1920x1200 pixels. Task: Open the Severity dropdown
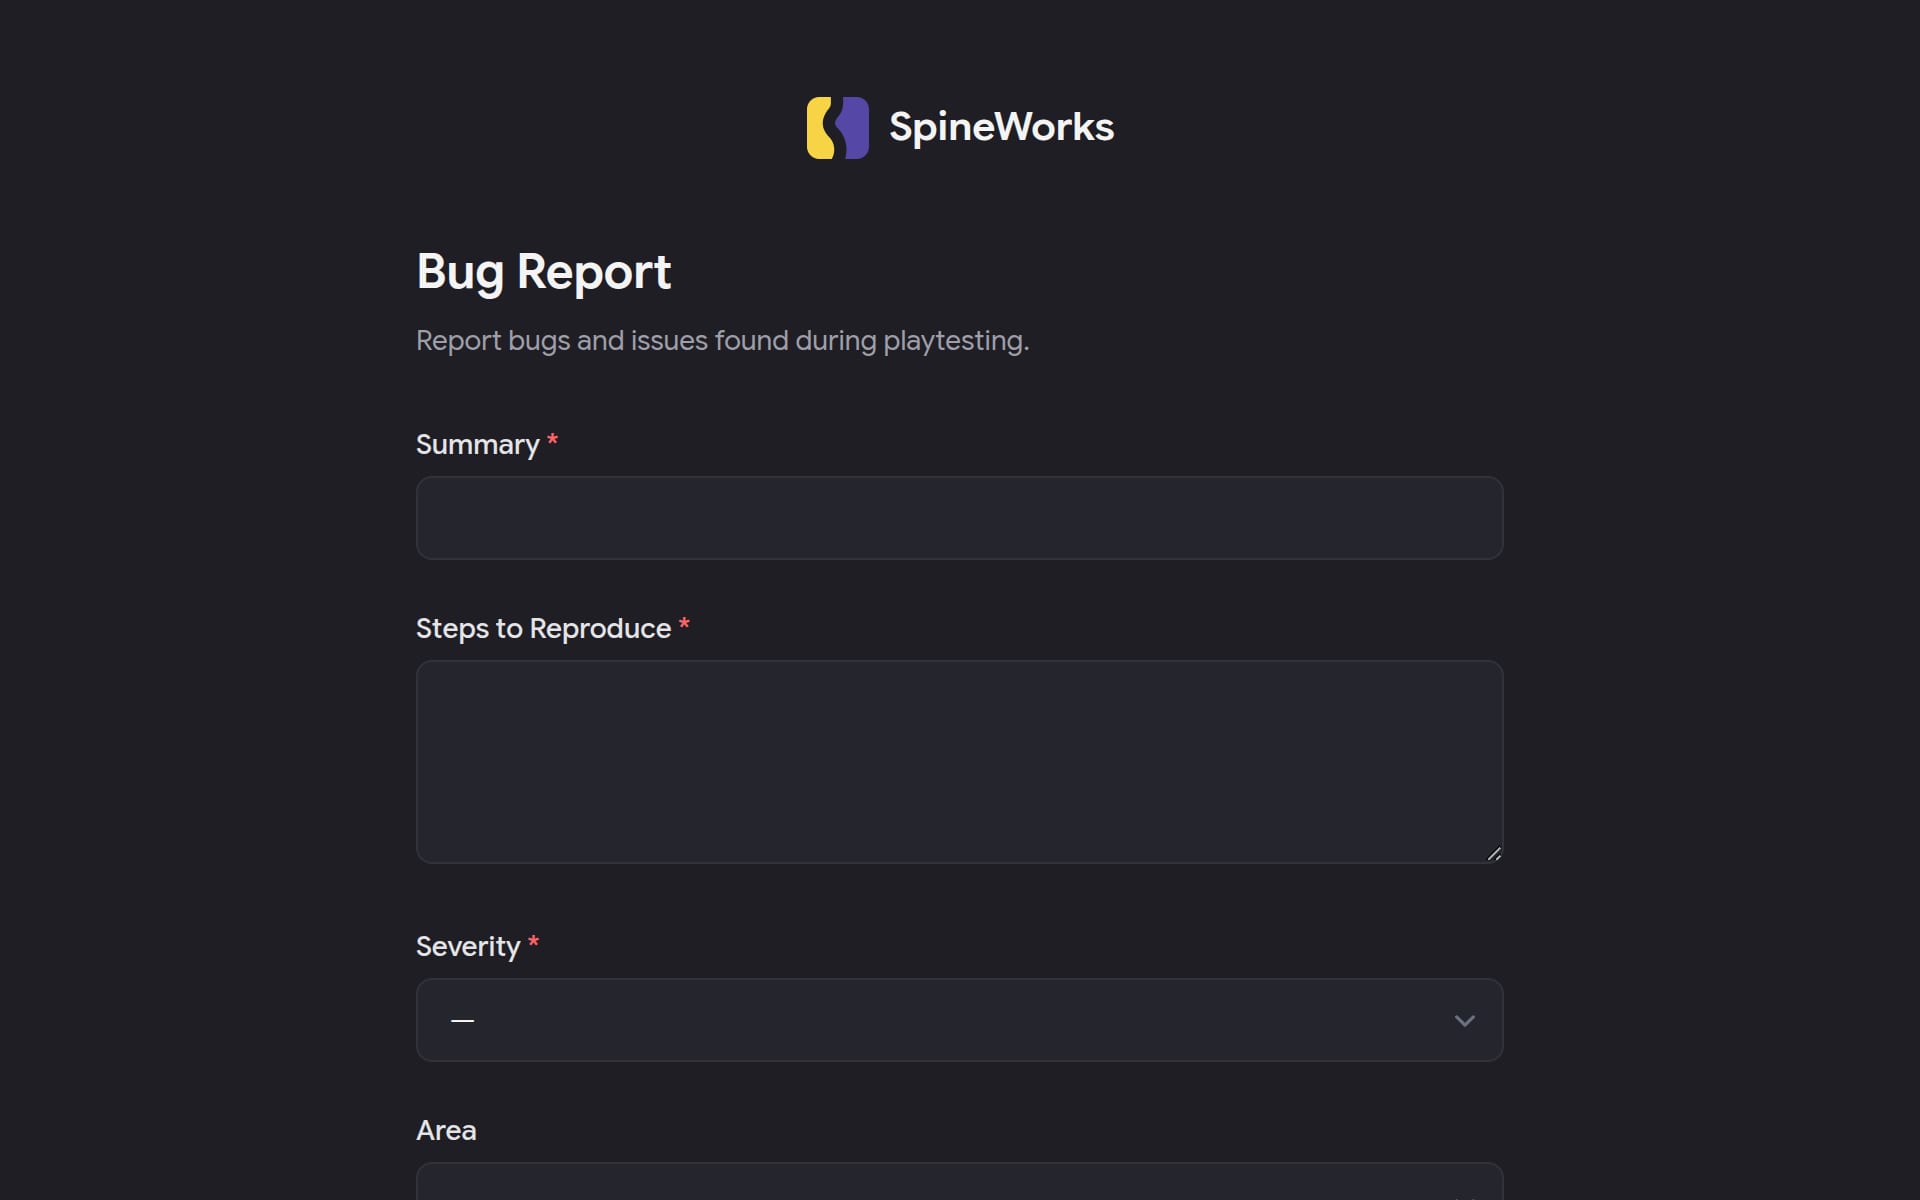[959, 1020]
